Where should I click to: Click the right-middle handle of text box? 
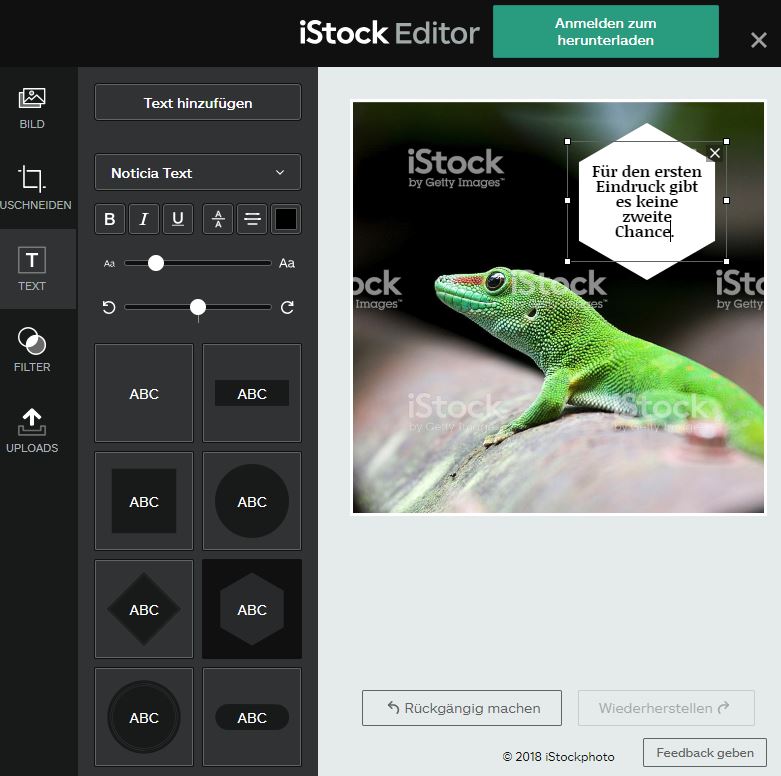pos(726,200)
